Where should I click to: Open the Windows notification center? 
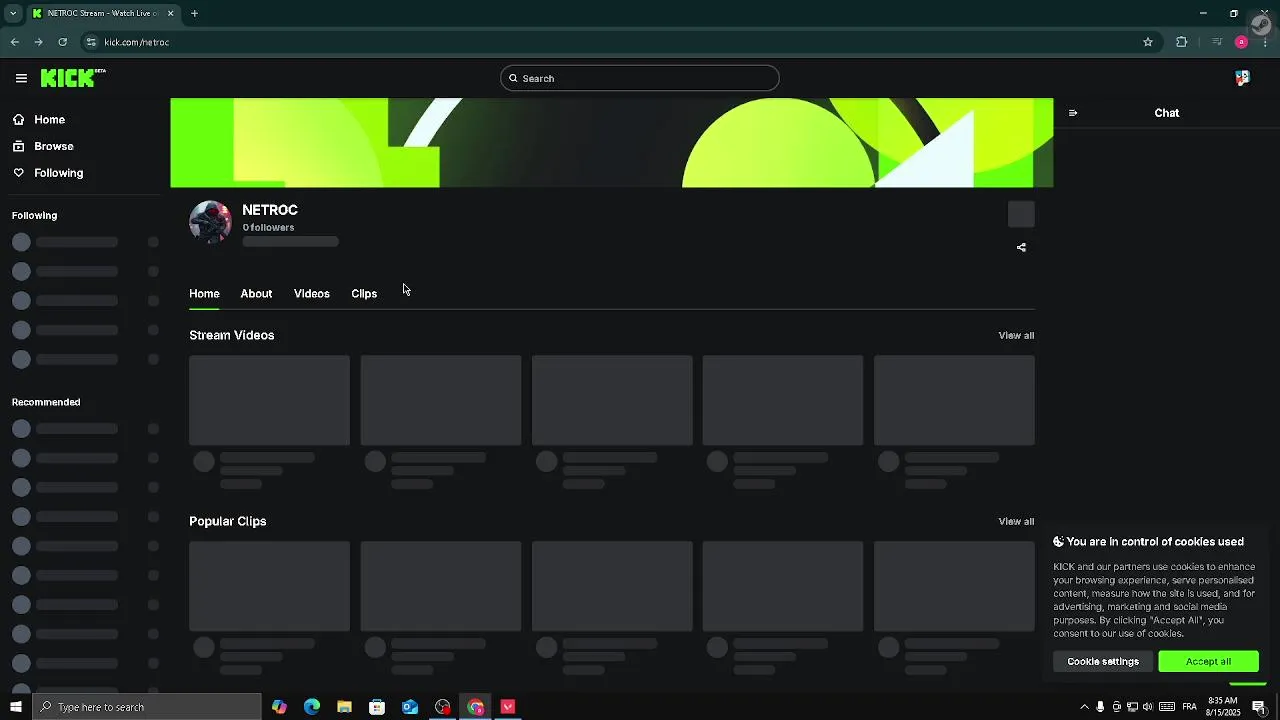point(1259,707)
